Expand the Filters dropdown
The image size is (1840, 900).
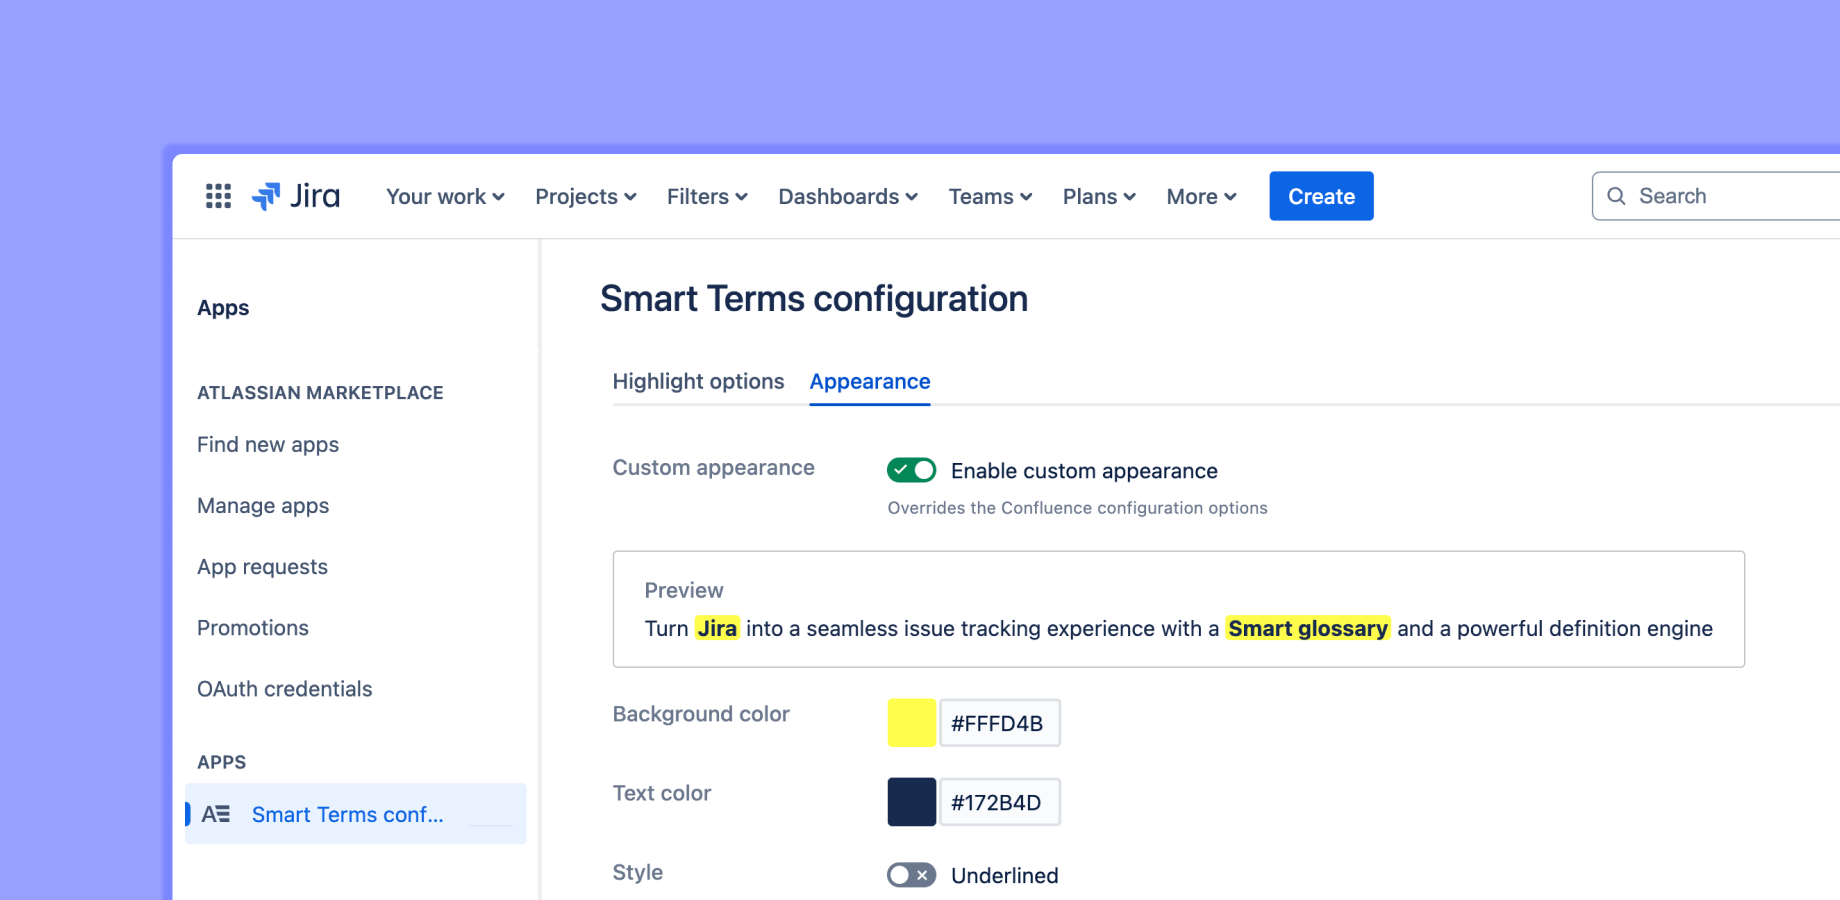pos(708,196)
